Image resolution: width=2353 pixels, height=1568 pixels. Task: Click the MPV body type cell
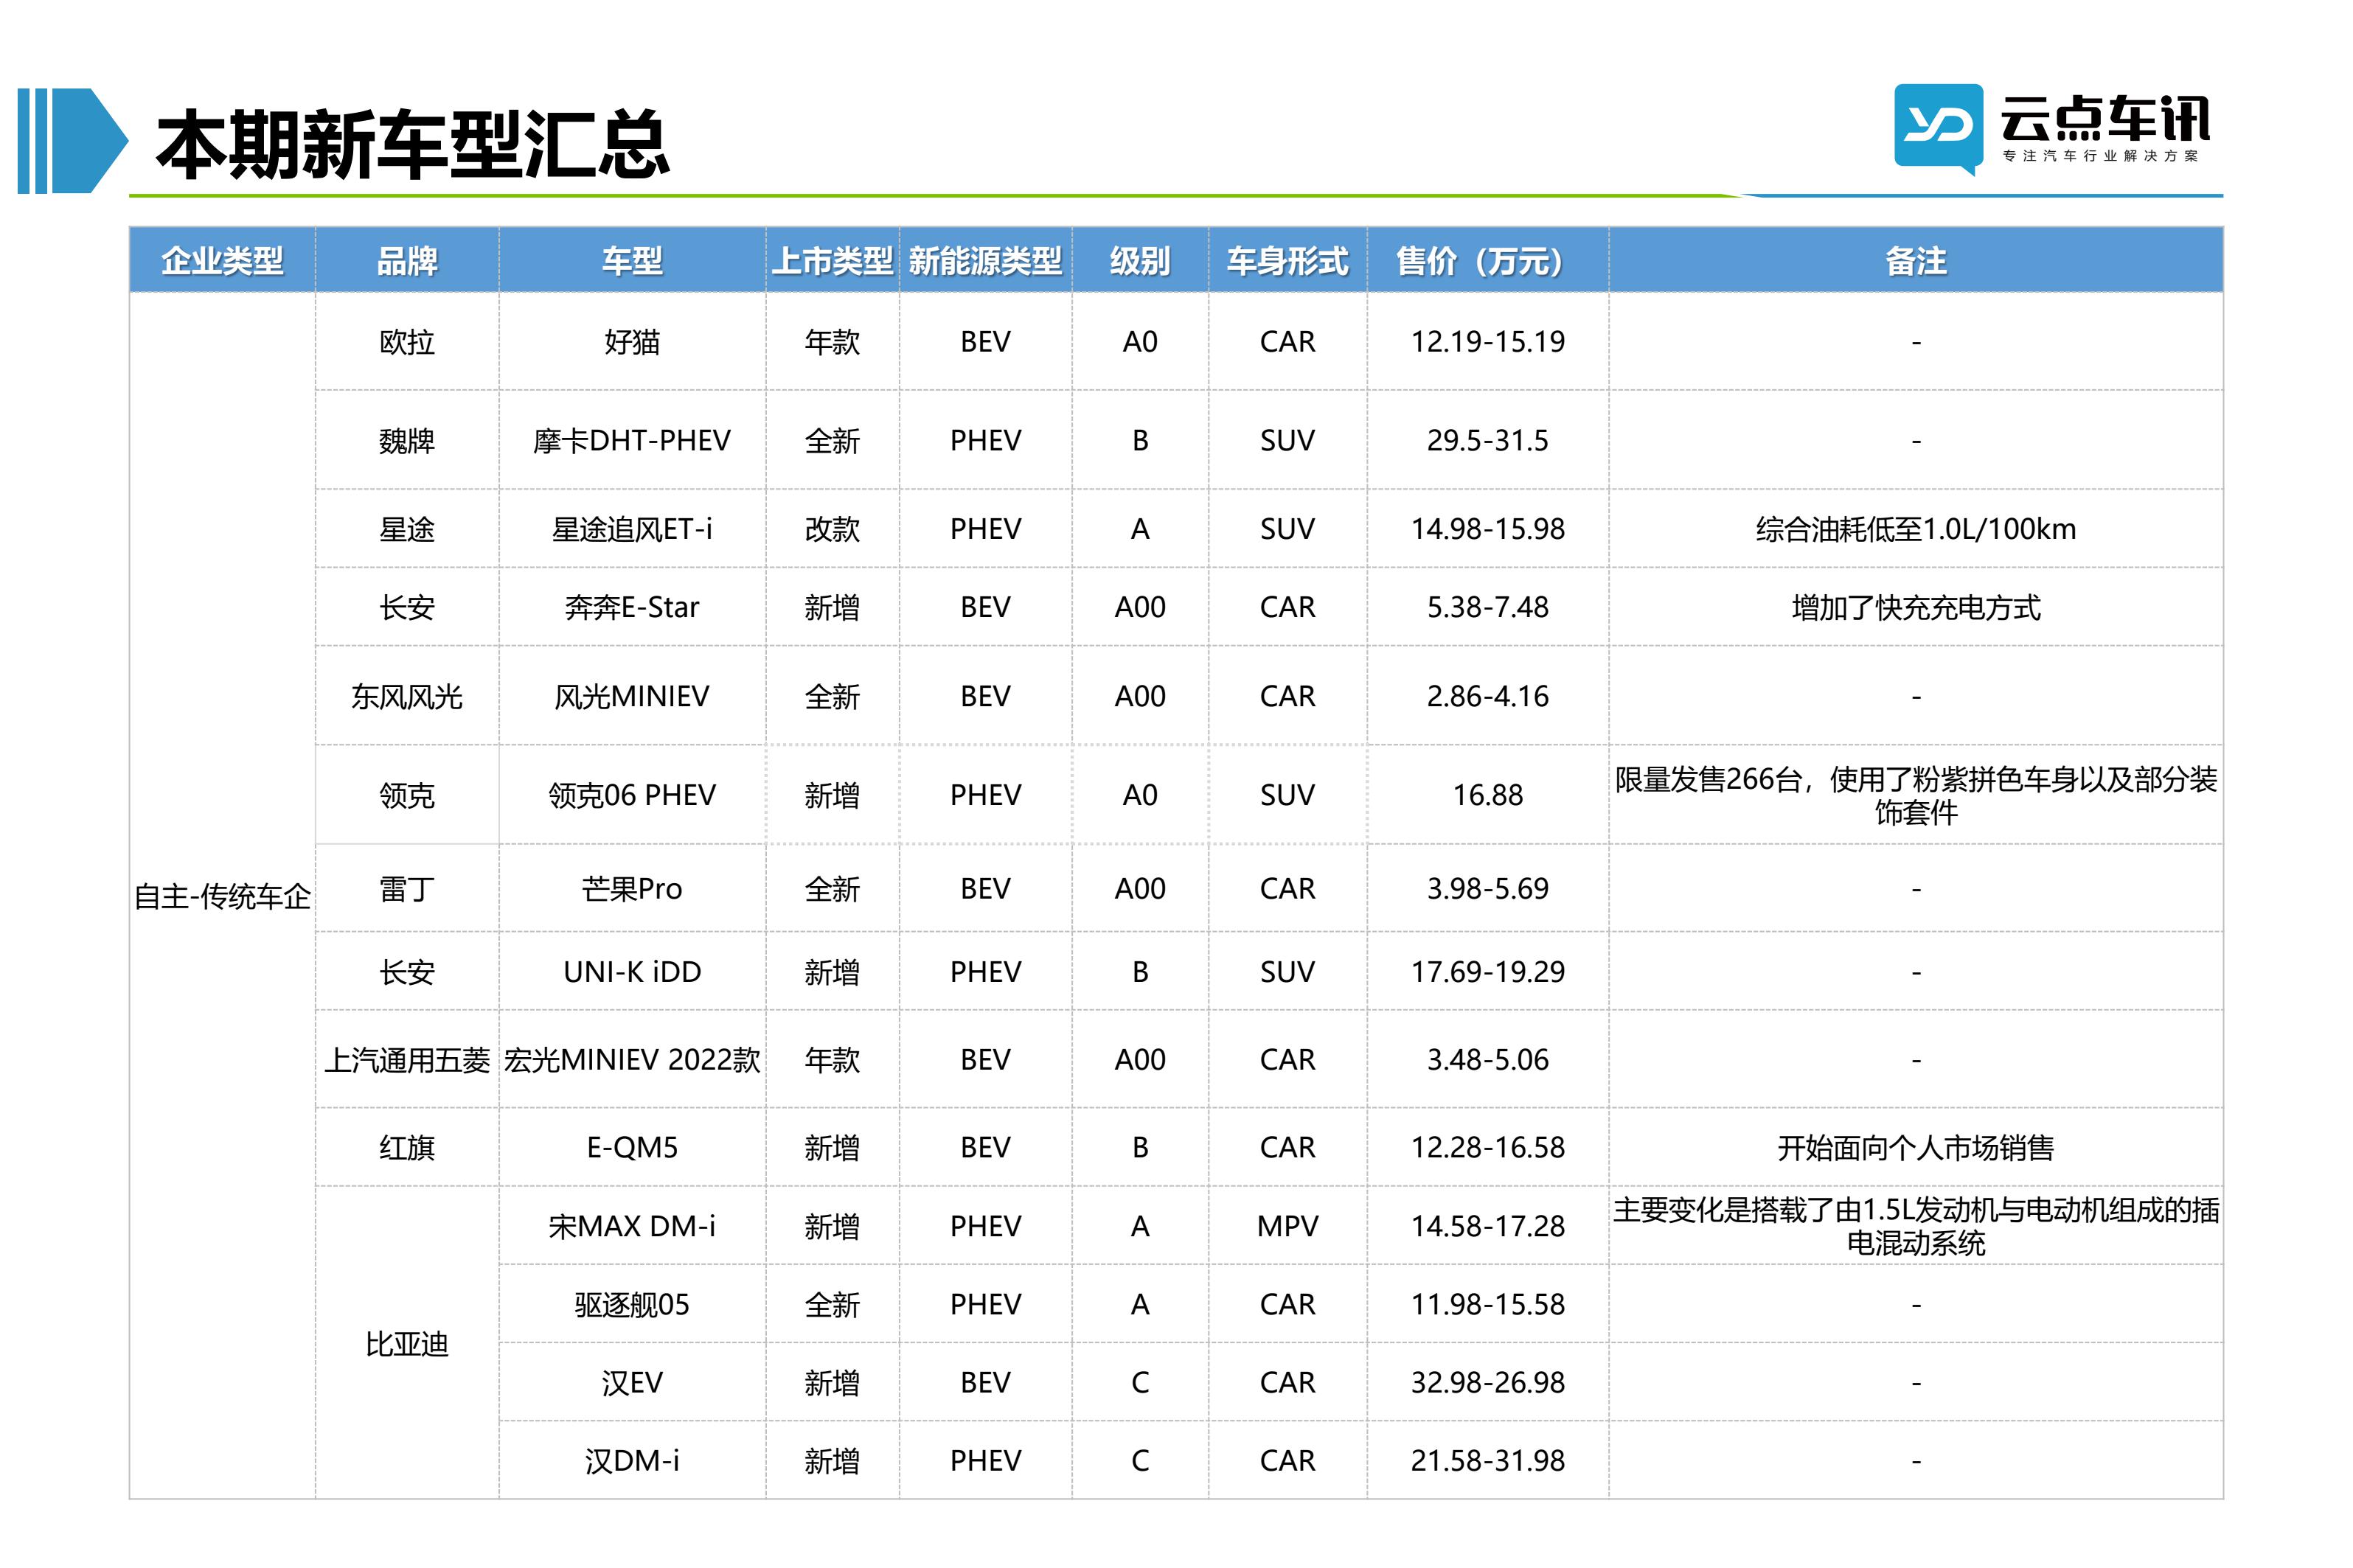click(1287, 1226)
